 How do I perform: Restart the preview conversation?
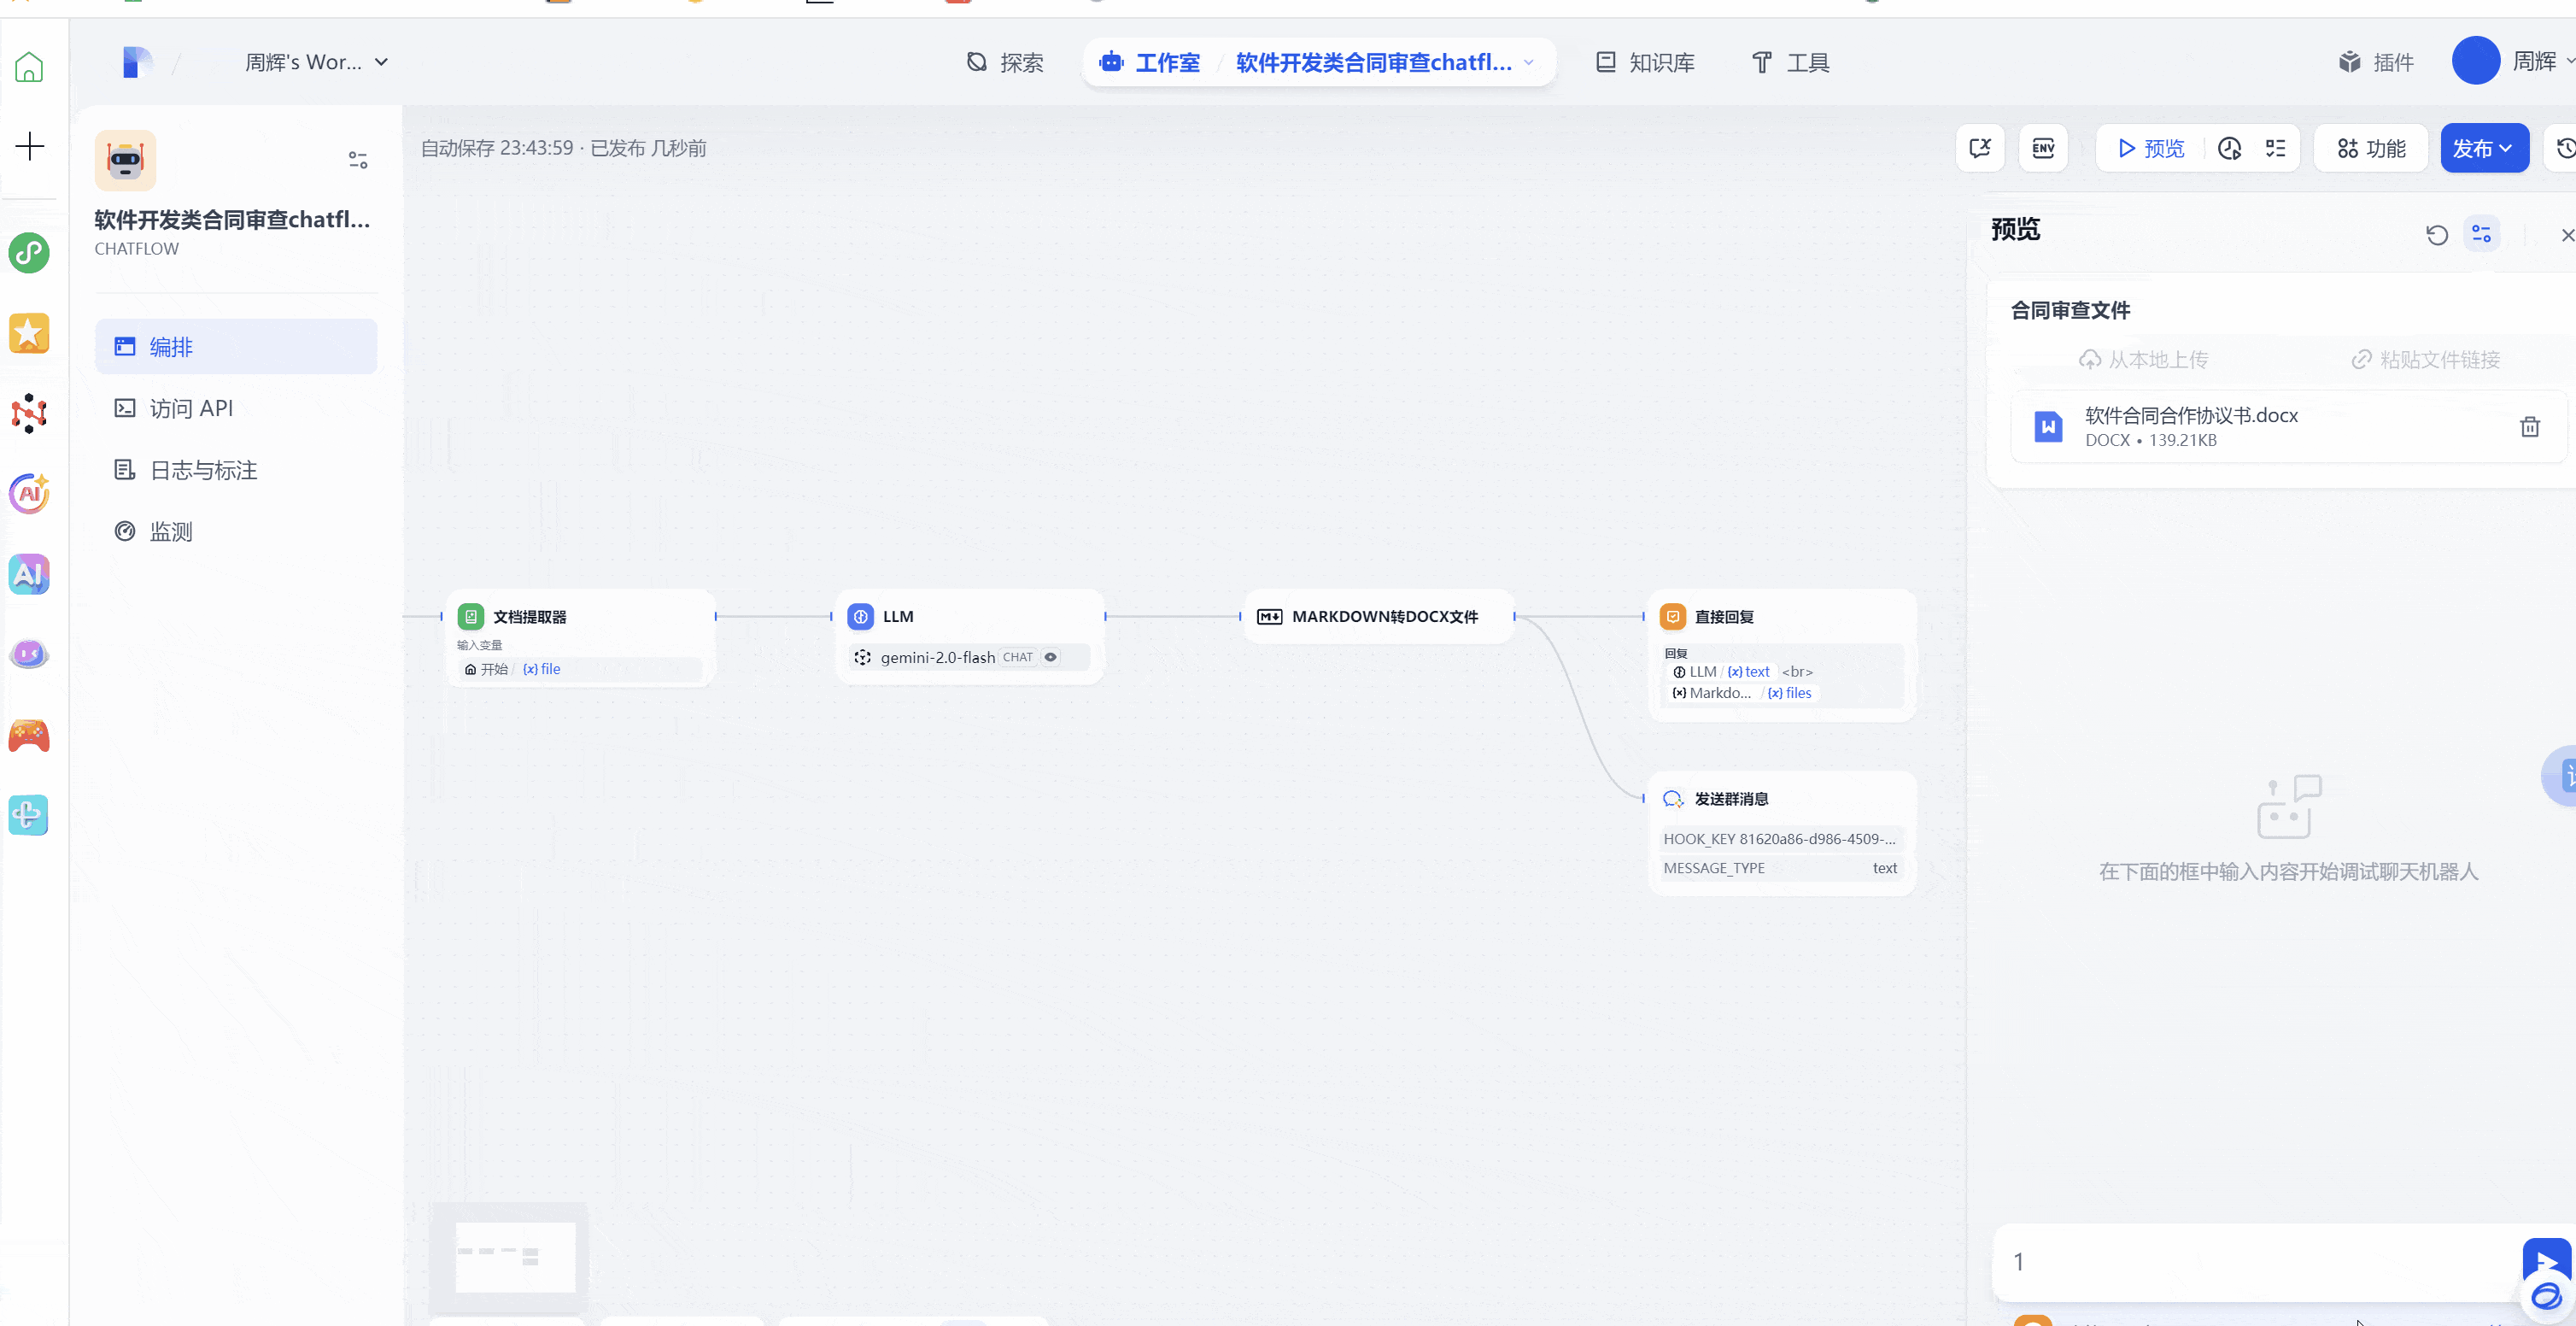(x=2436, y=235)
